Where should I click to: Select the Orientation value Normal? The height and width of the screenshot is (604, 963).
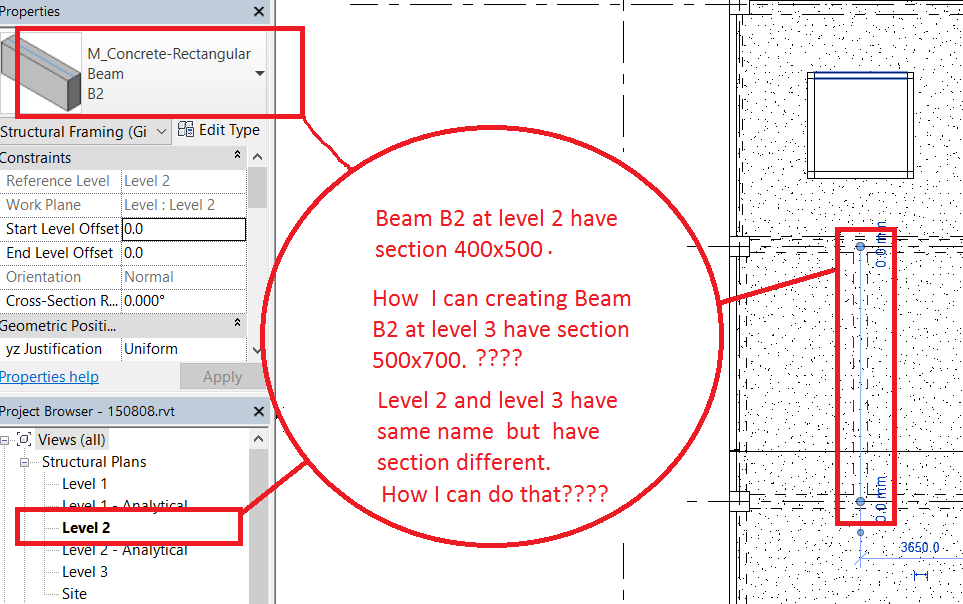coord(184,277)
